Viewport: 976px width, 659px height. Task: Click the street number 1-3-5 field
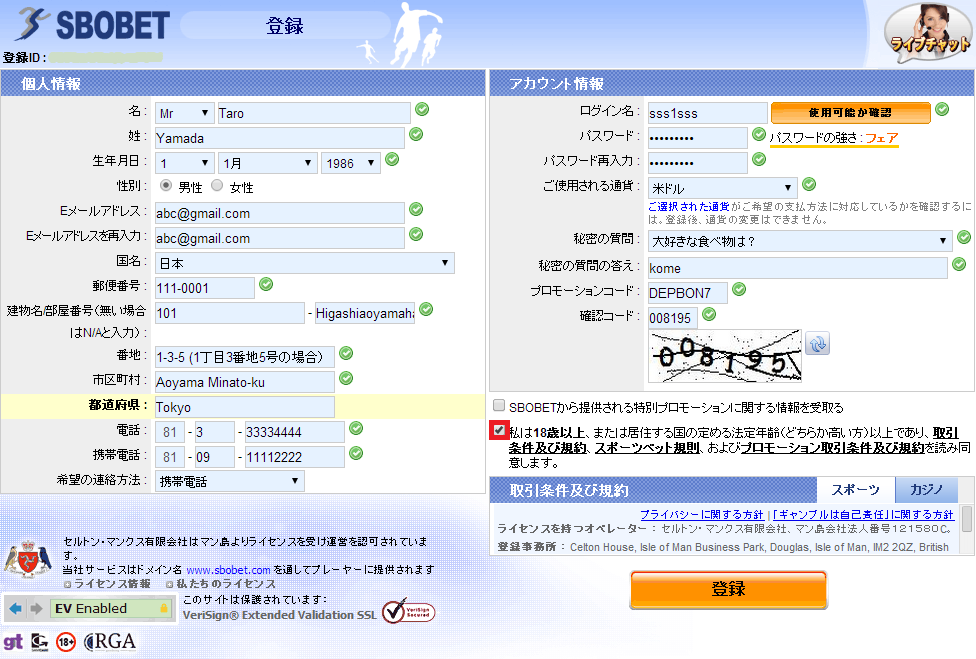tap(245, 357)
